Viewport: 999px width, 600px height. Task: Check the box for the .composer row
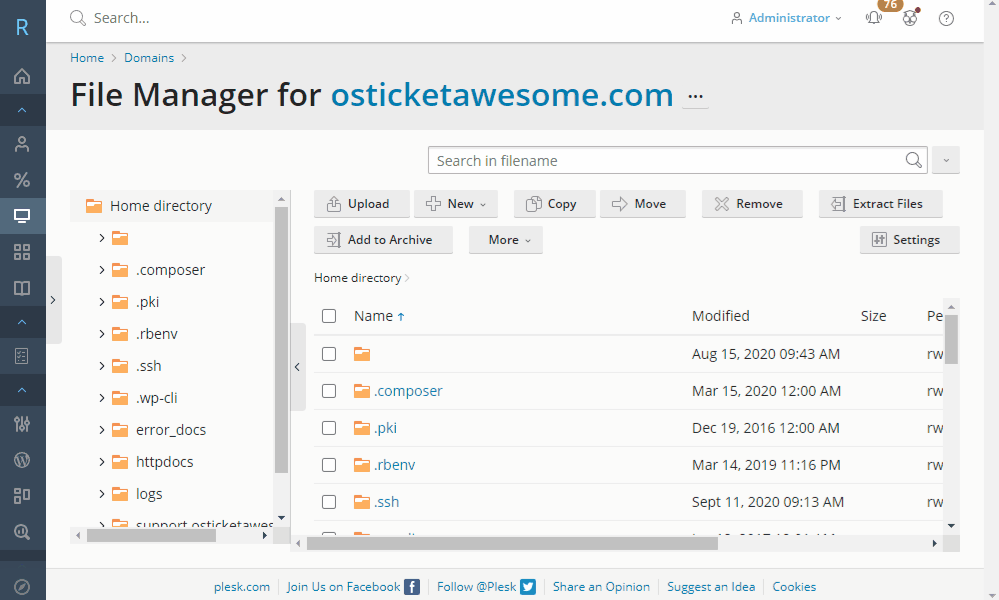329,390
